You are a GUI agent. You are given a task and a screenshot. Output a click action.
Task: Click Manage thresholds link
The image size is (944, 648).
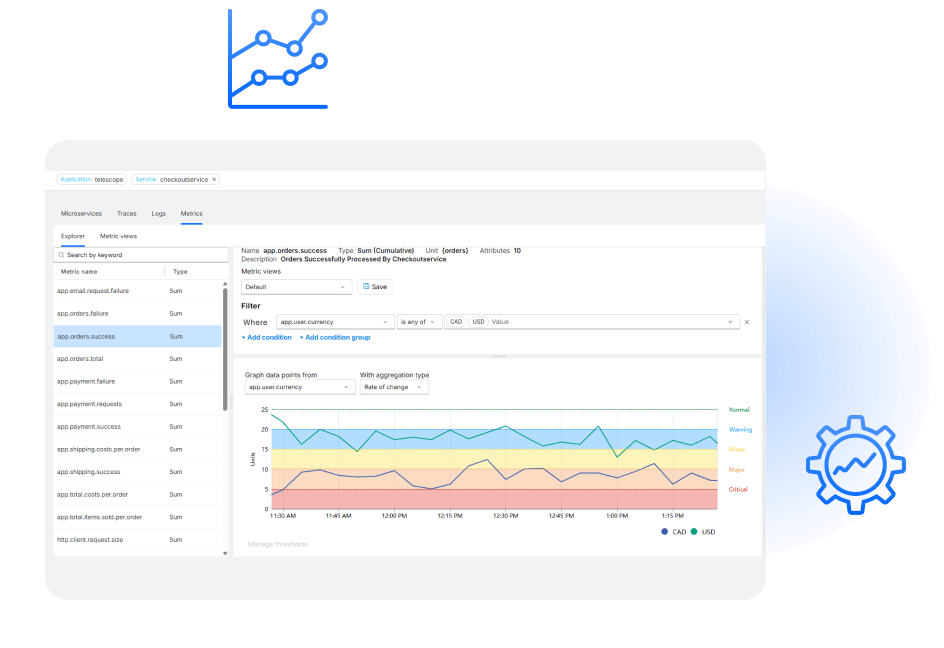278,544
